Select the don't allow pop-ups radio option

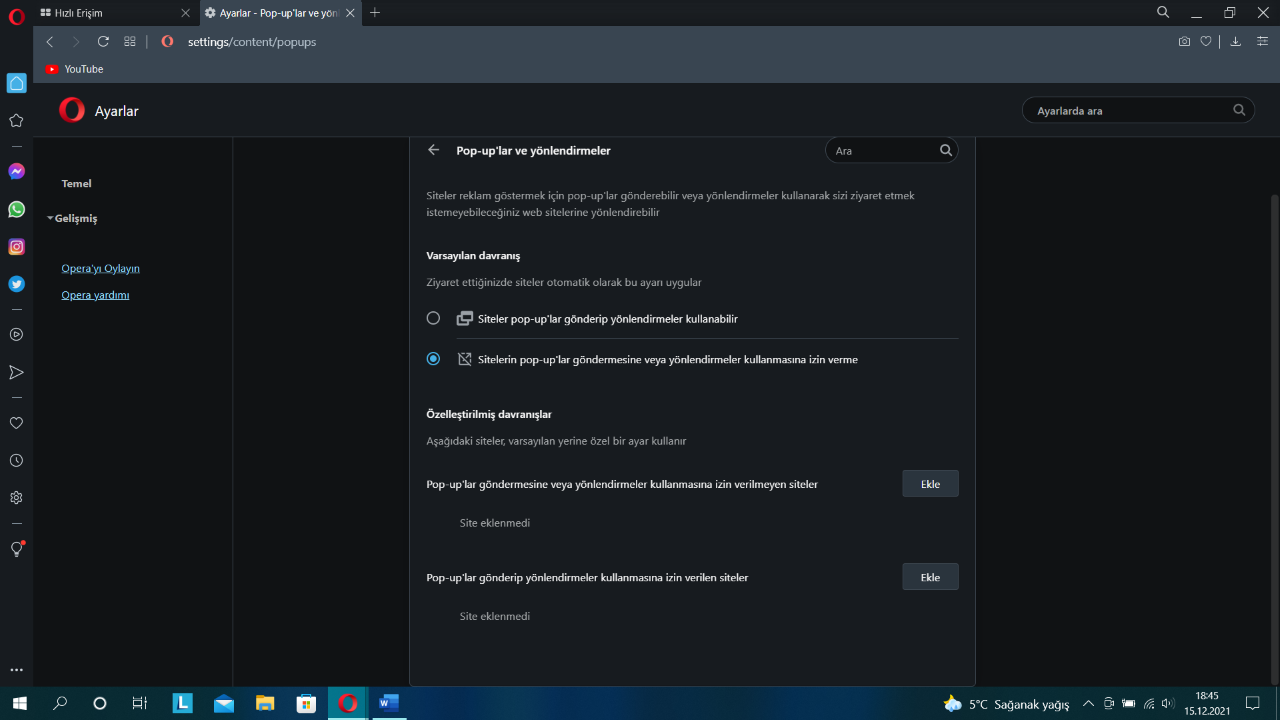click(433, 359)
